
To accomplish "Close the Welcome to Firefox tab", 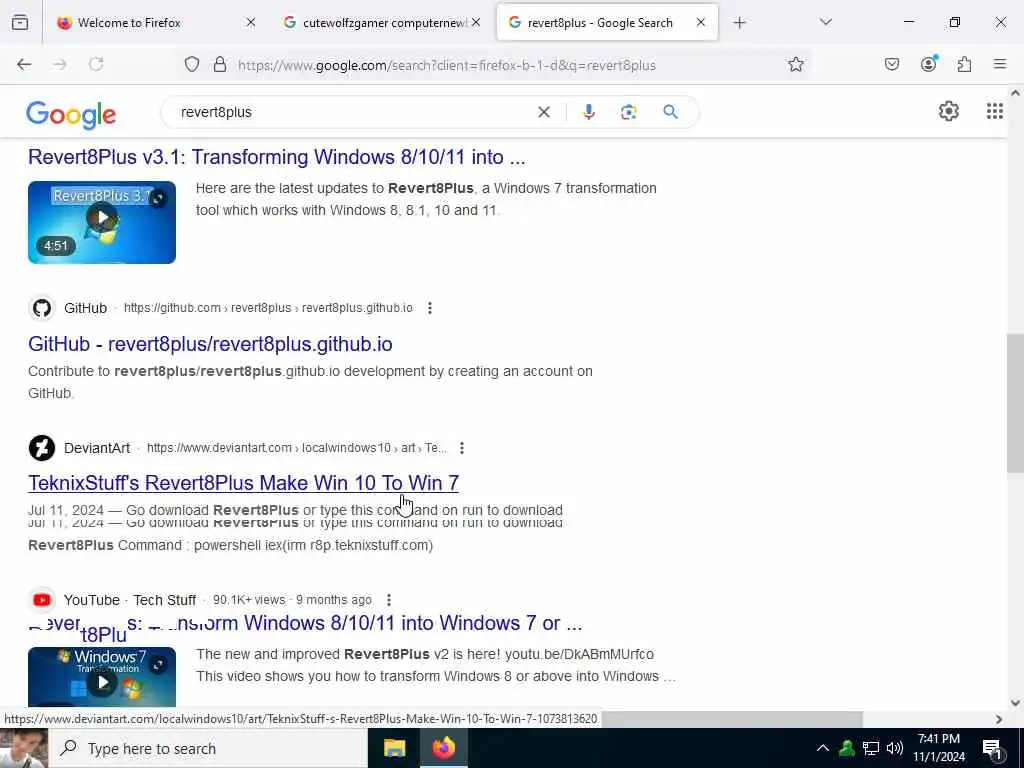I will (251, 22).
